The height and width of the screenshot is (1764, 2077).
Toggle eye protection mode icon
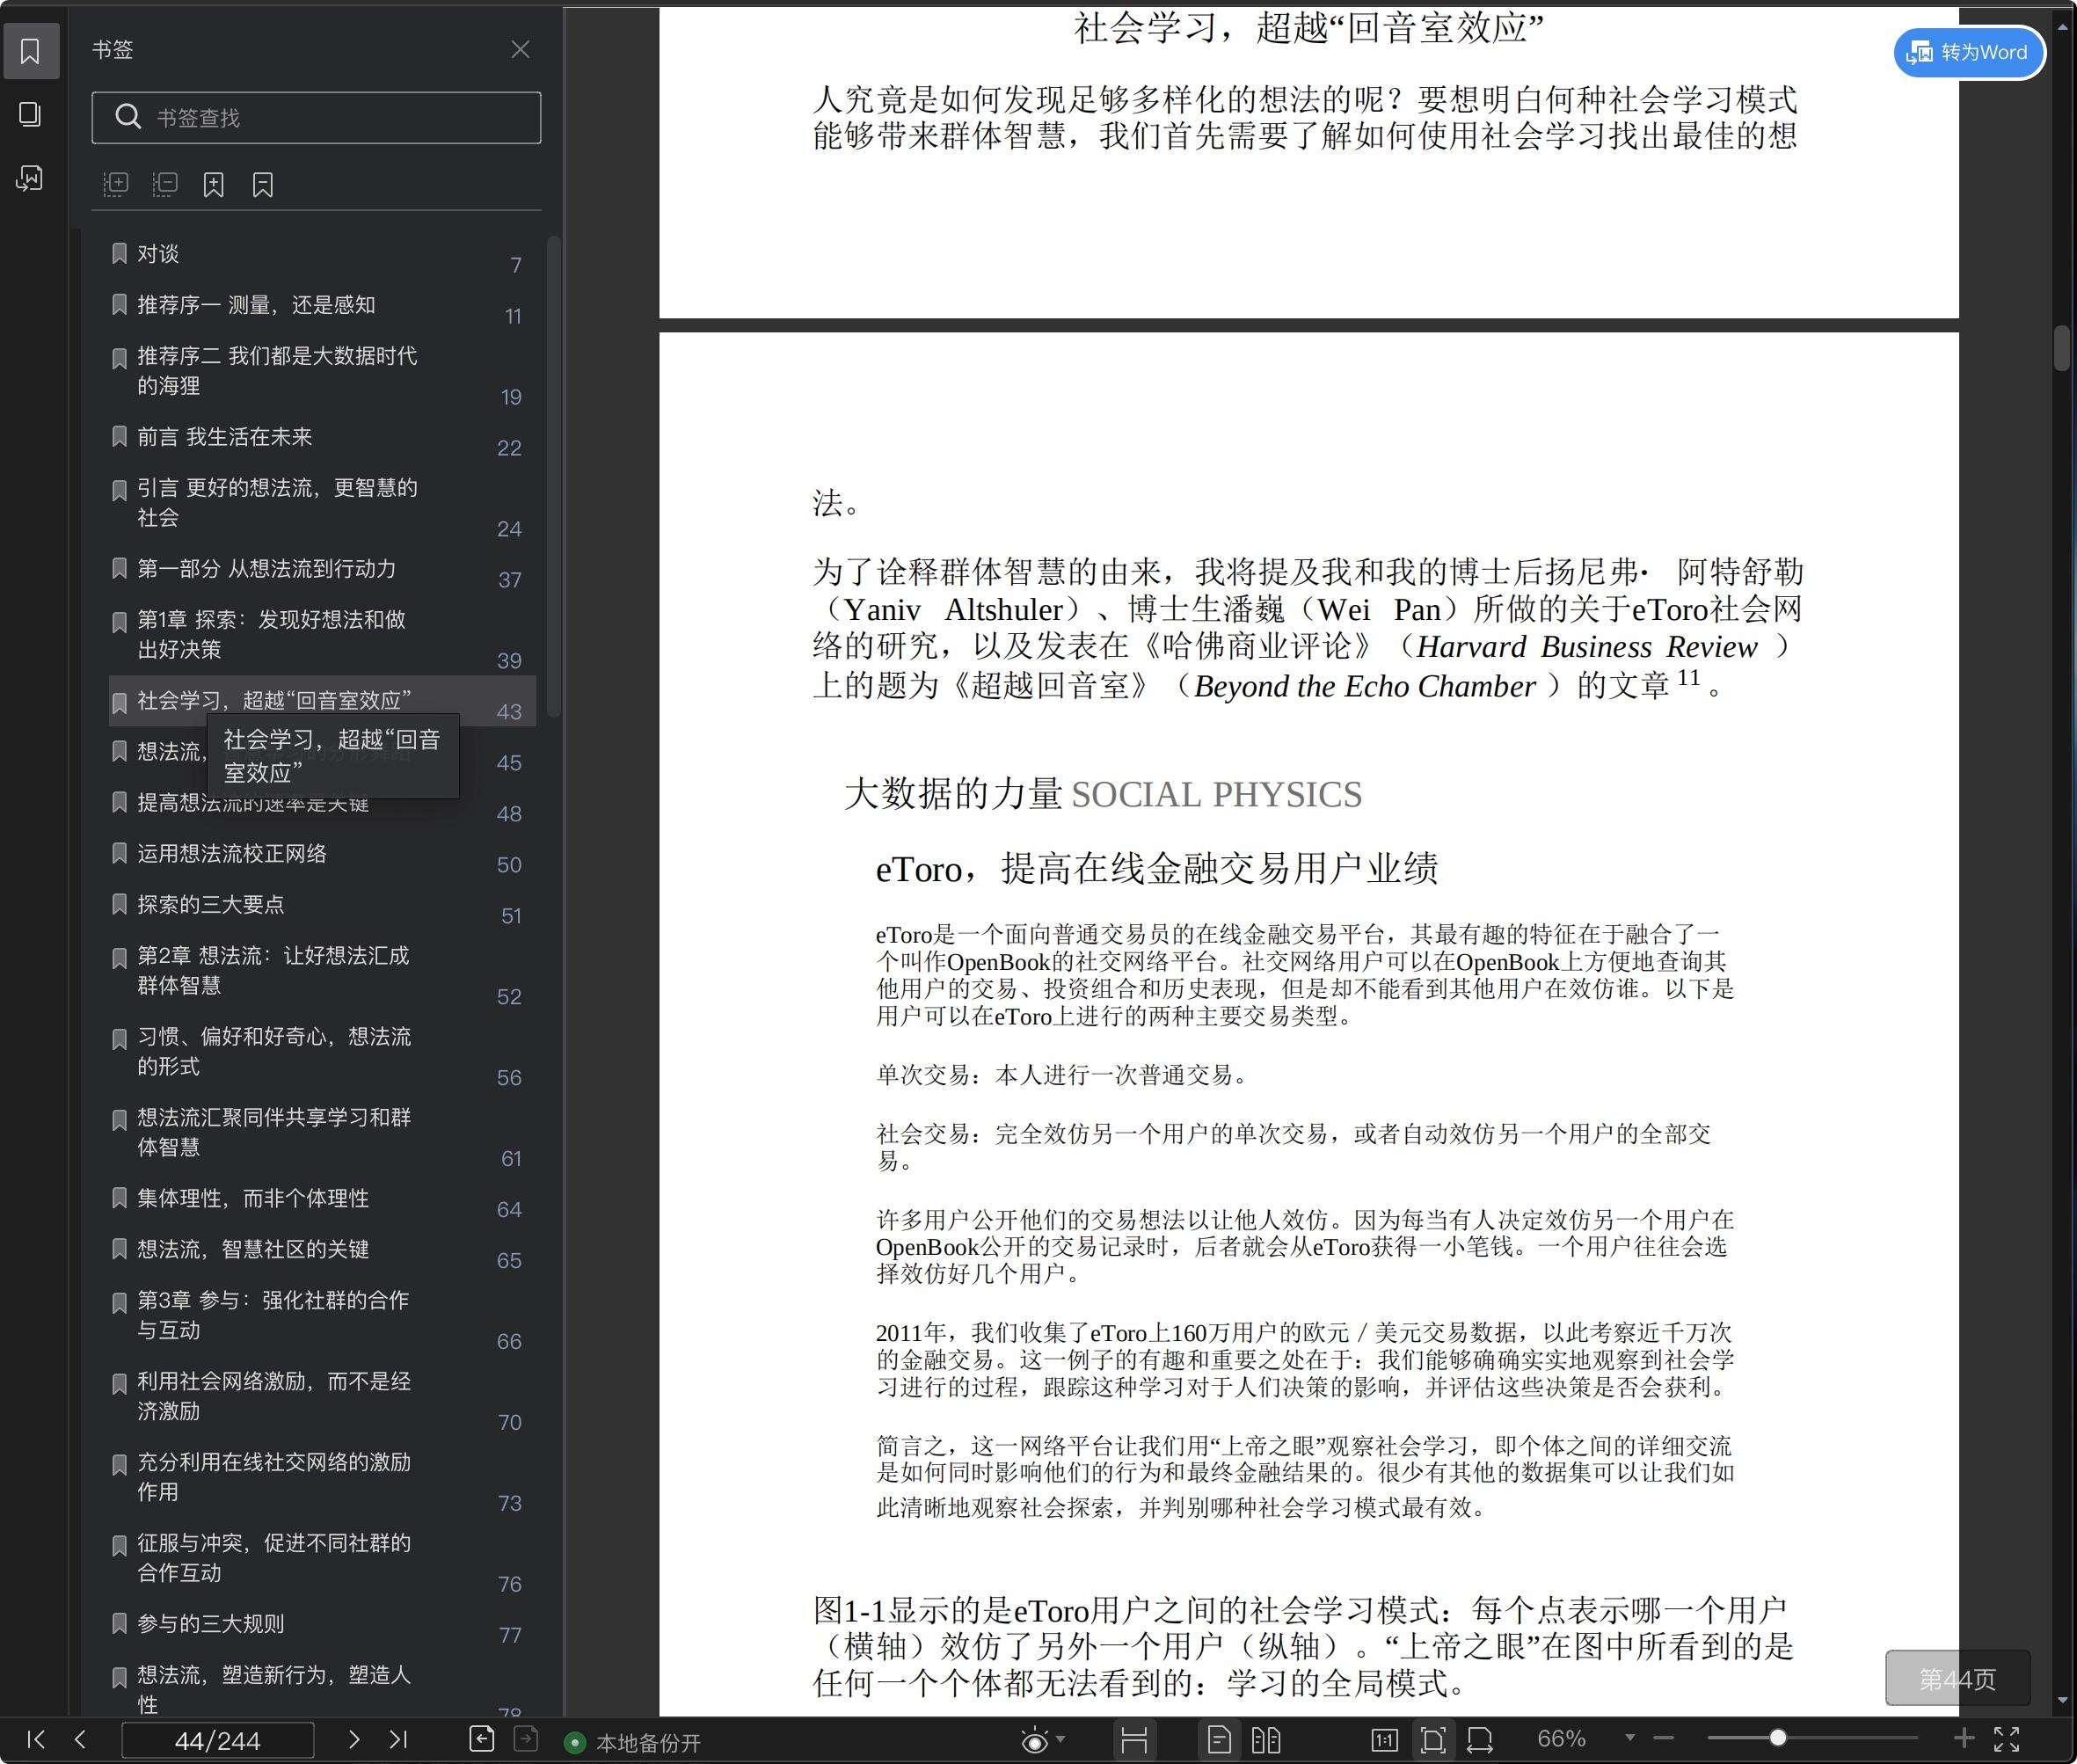tap(1035, 1740)
